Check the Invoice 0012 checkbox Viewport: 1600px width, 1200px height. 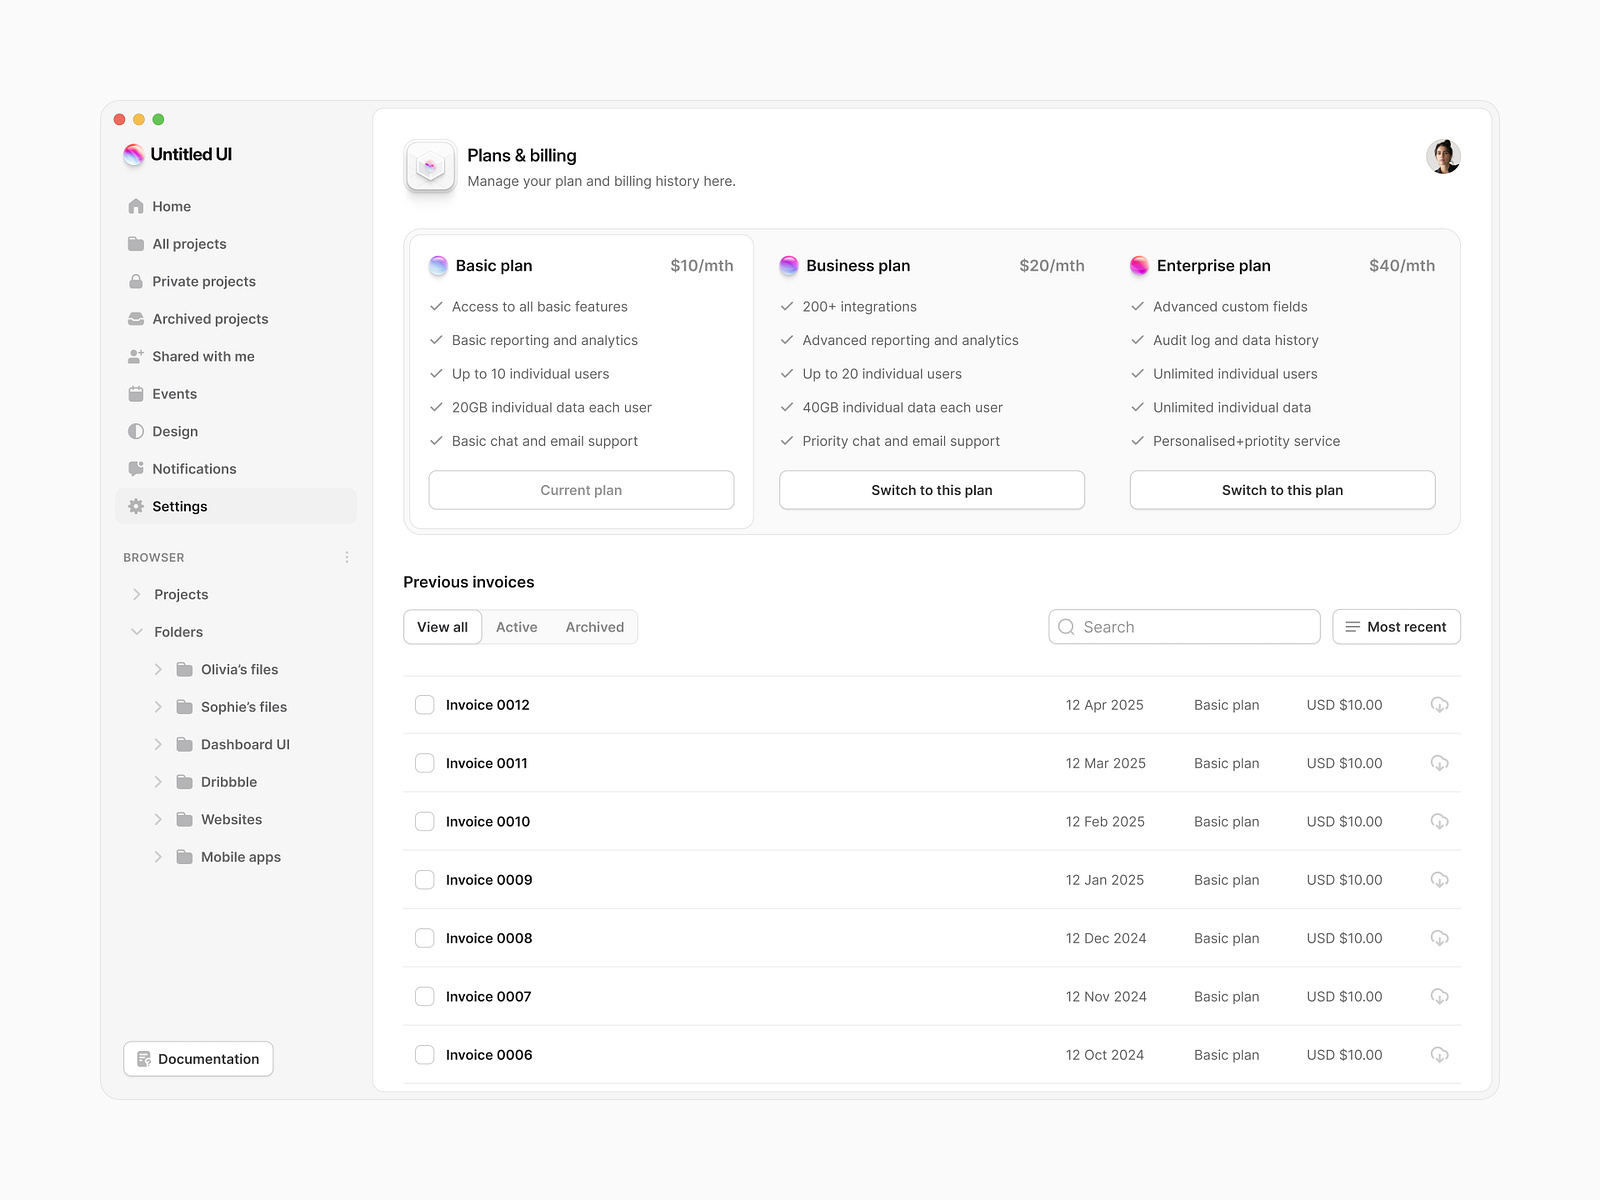(x=424, y=705)
